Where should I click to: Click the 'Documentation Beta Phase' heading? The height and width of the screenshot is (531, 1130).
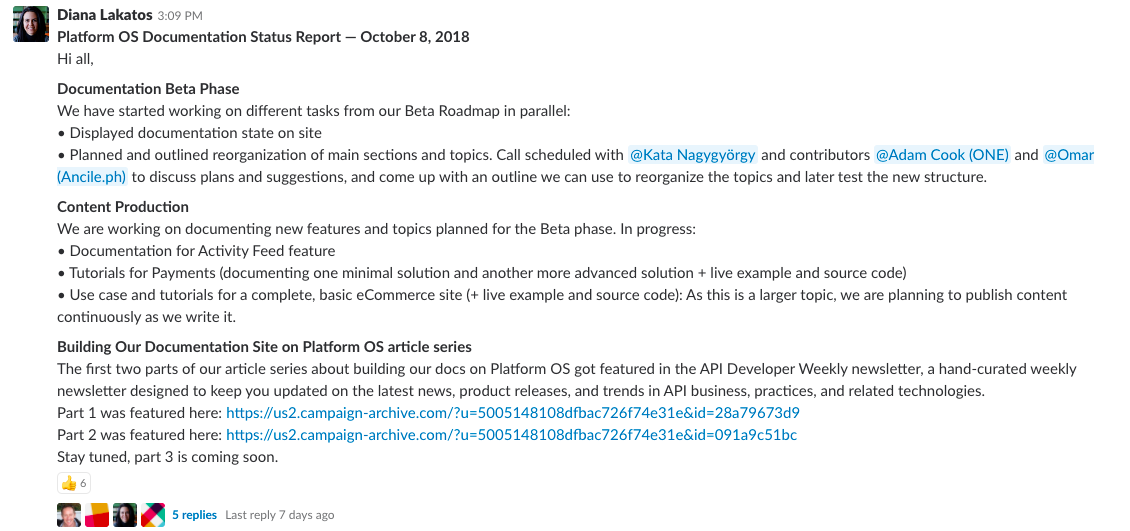pyautogui.click(x=148, y=89)
